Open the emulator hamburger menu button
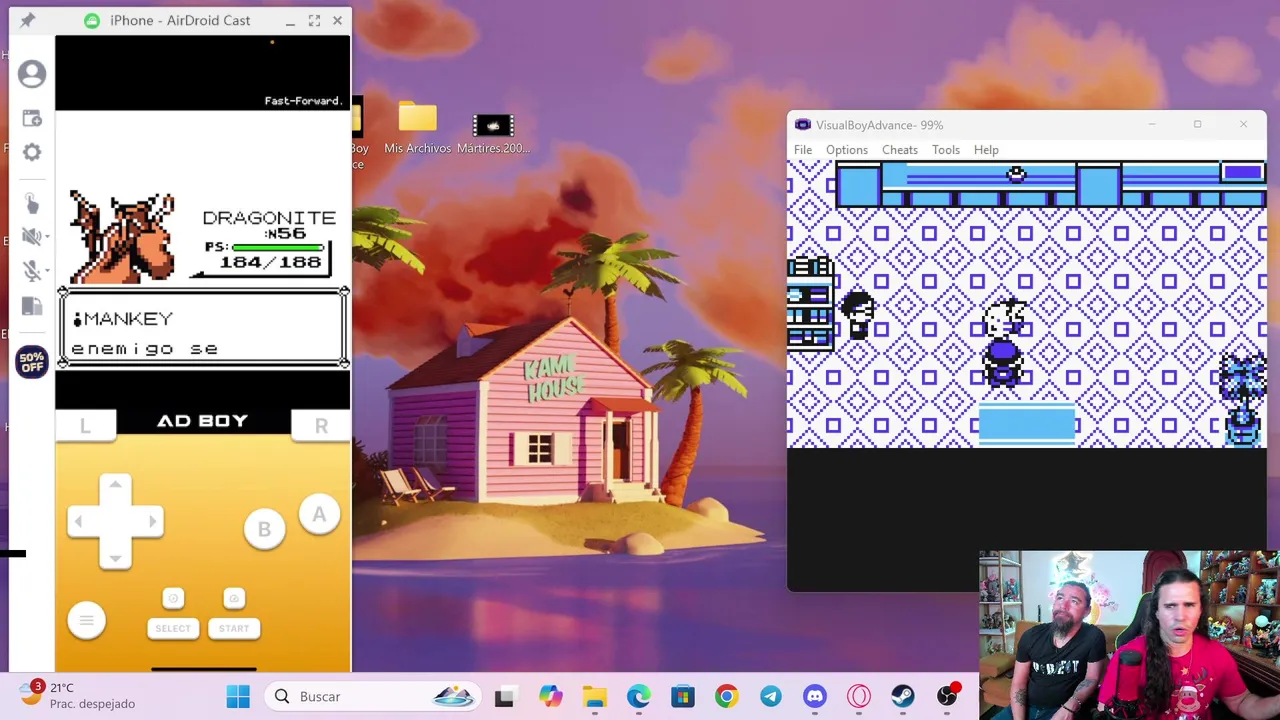 pos(86,620)
